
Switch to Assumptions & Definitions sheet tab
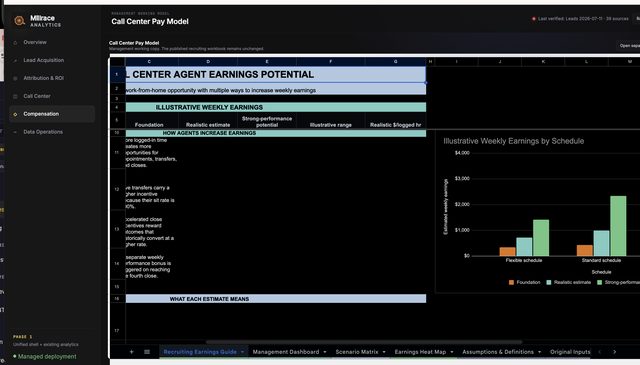pyautogui.click(x=498, y=352)
